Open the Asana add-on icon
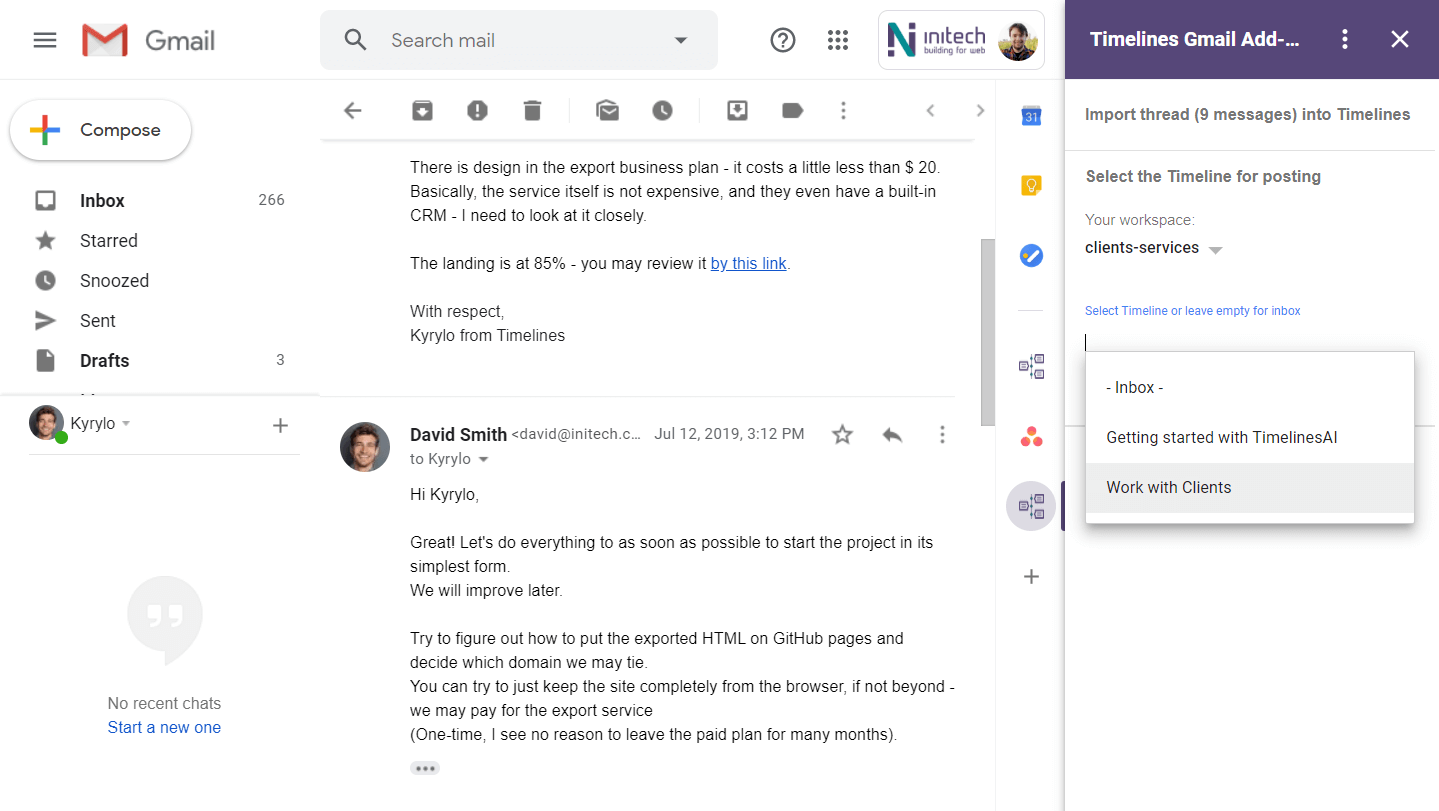Viewport: 1439px width, 811px height. coord(1031,437)
